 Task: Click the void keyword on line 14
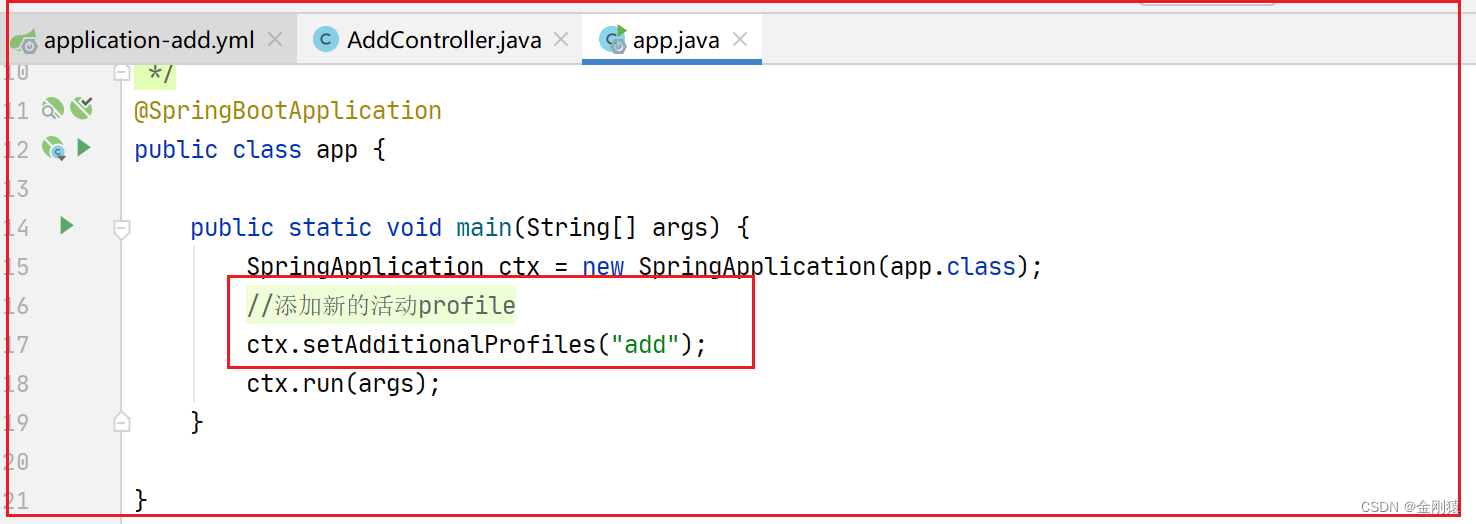[414, 228]
